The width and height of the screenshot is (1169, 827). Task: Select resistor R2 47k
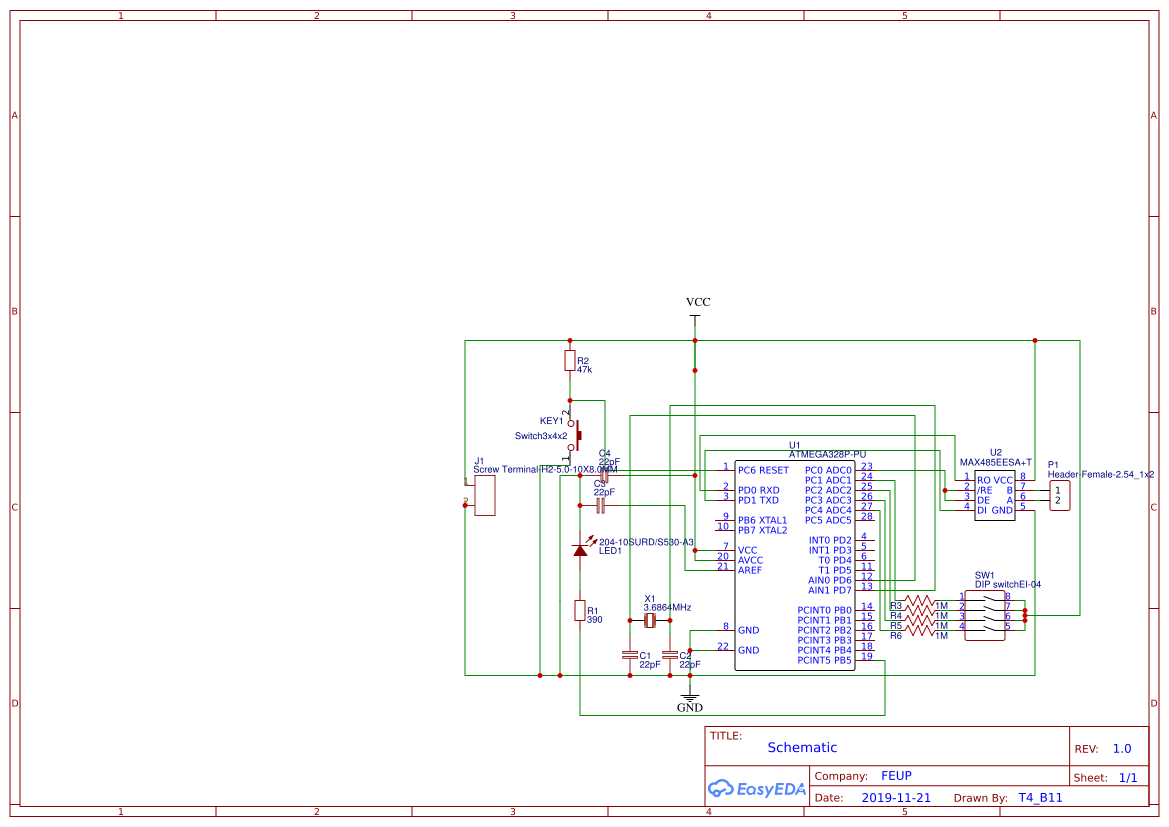(569, 362)
